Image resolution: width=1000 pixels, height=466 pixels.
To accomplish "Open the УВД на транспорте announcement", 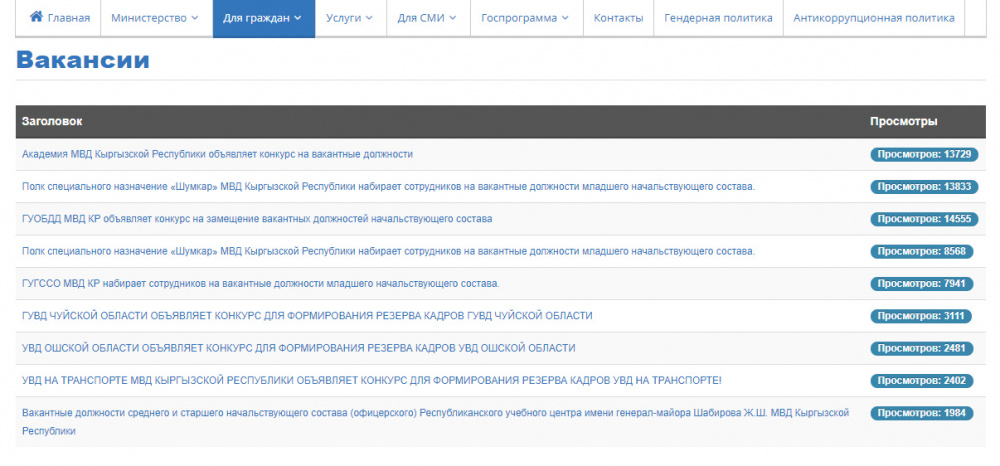I will click(371, 380).
